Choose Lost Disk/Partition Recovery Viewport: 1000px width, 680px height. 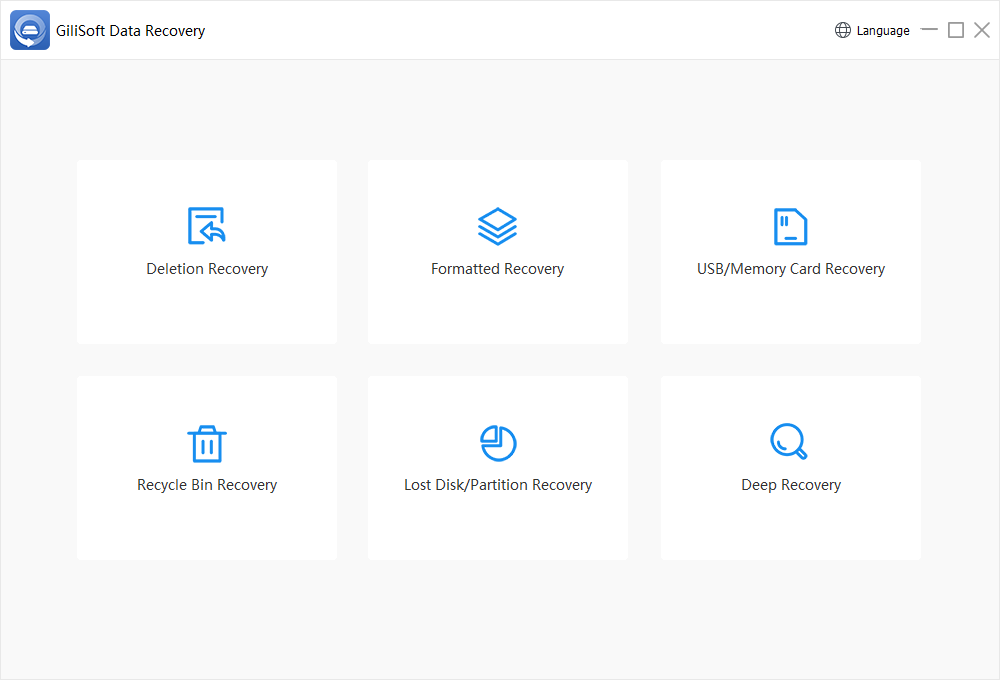point(497,467)
